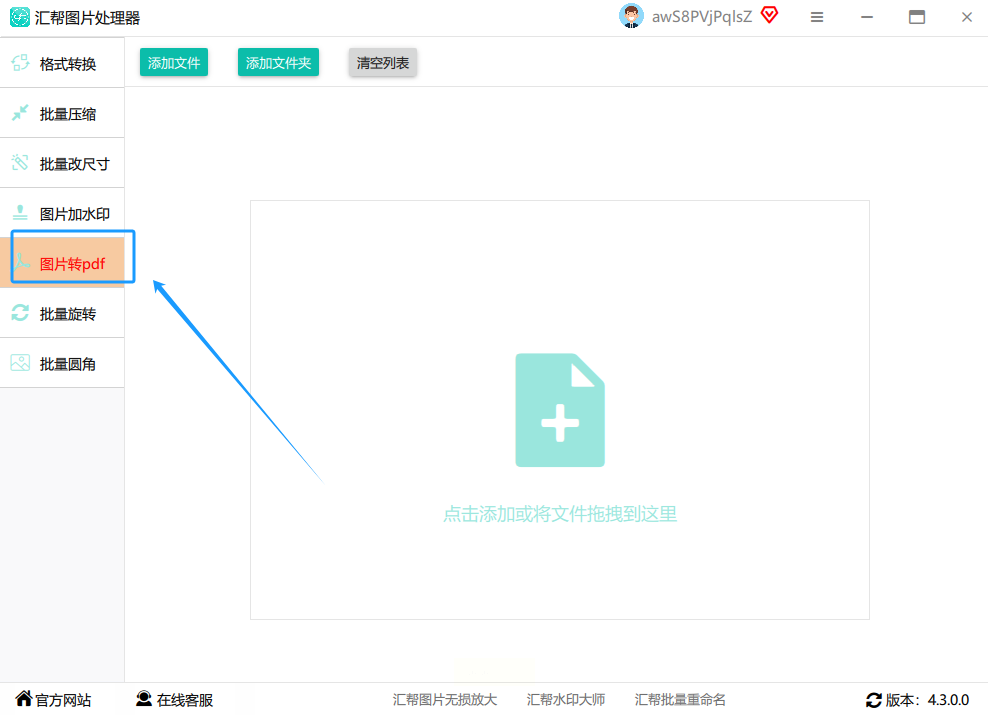988x715 pixels.
Task: Click the red VIP diamond icon
Action: tap(769, 14)
